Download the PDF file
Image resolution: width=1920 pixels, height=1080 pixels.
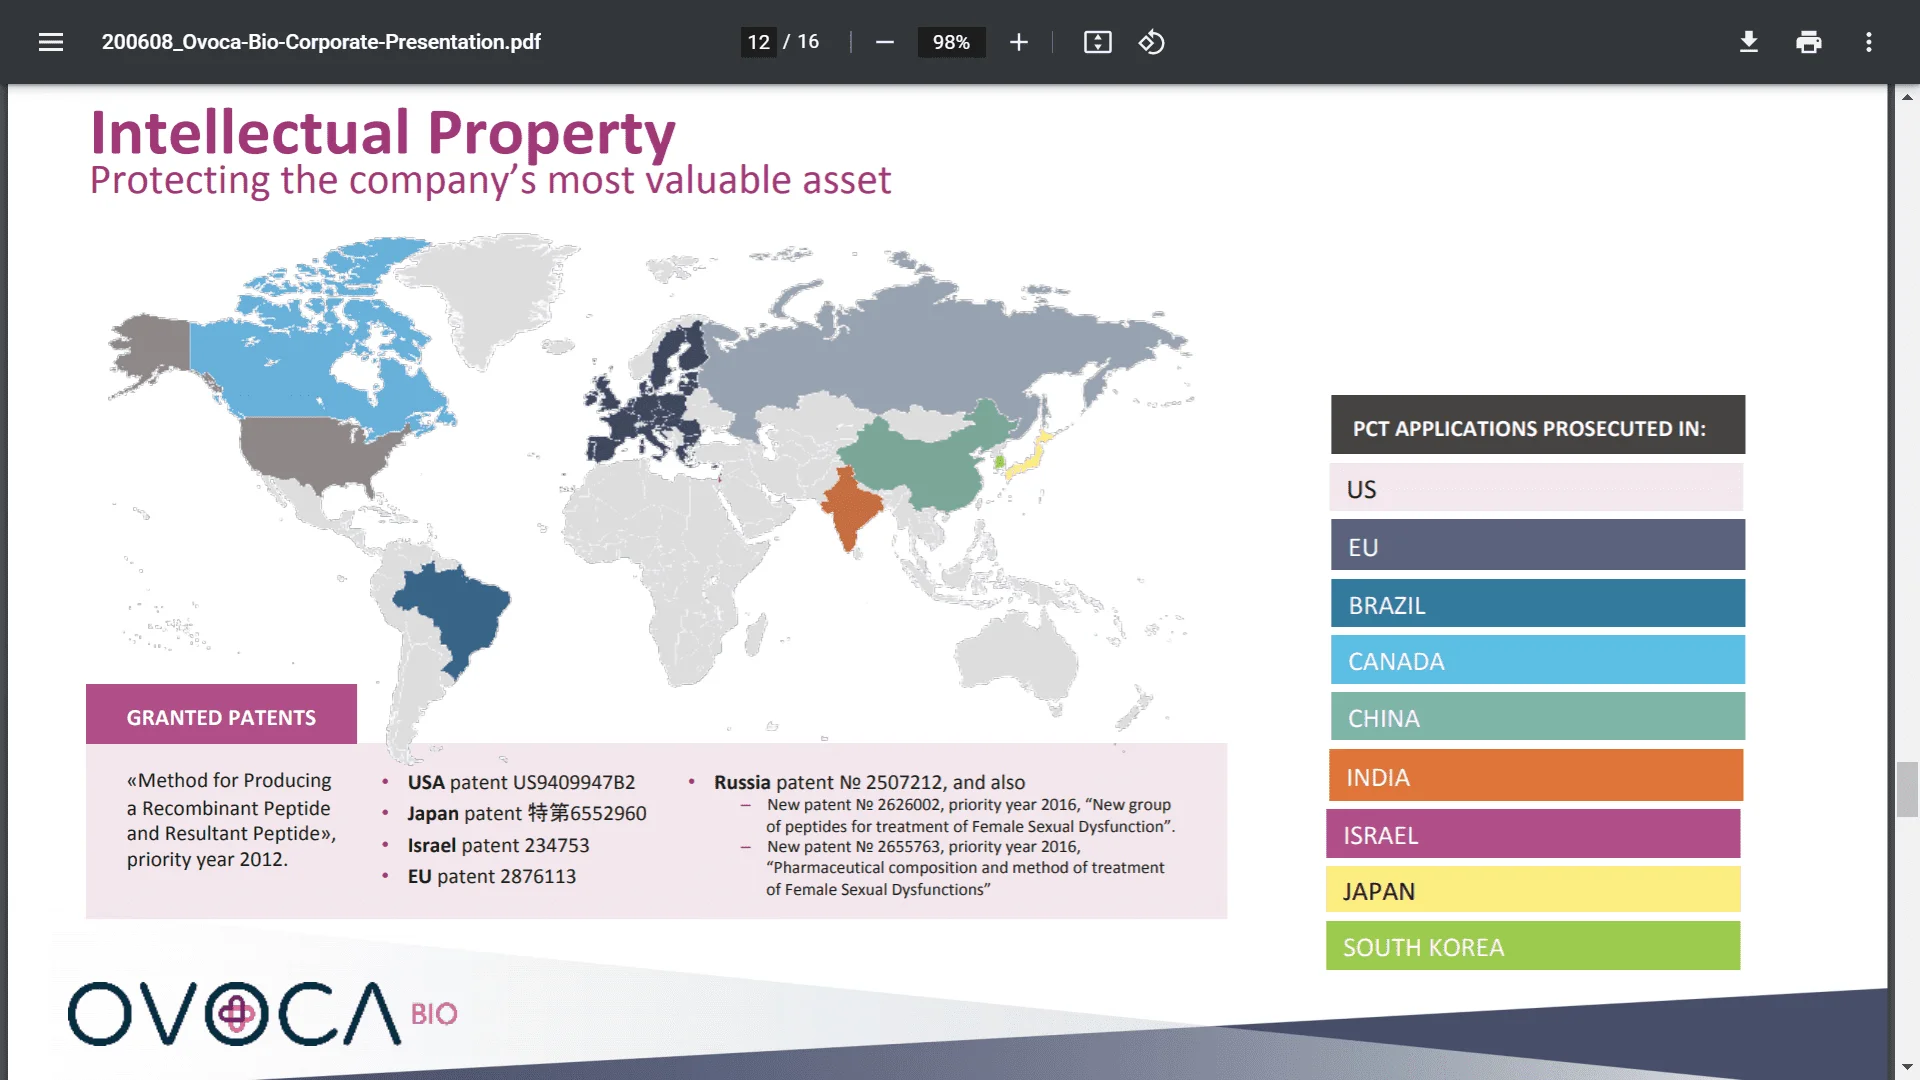pyautogui.click(x=1748, y=42)
